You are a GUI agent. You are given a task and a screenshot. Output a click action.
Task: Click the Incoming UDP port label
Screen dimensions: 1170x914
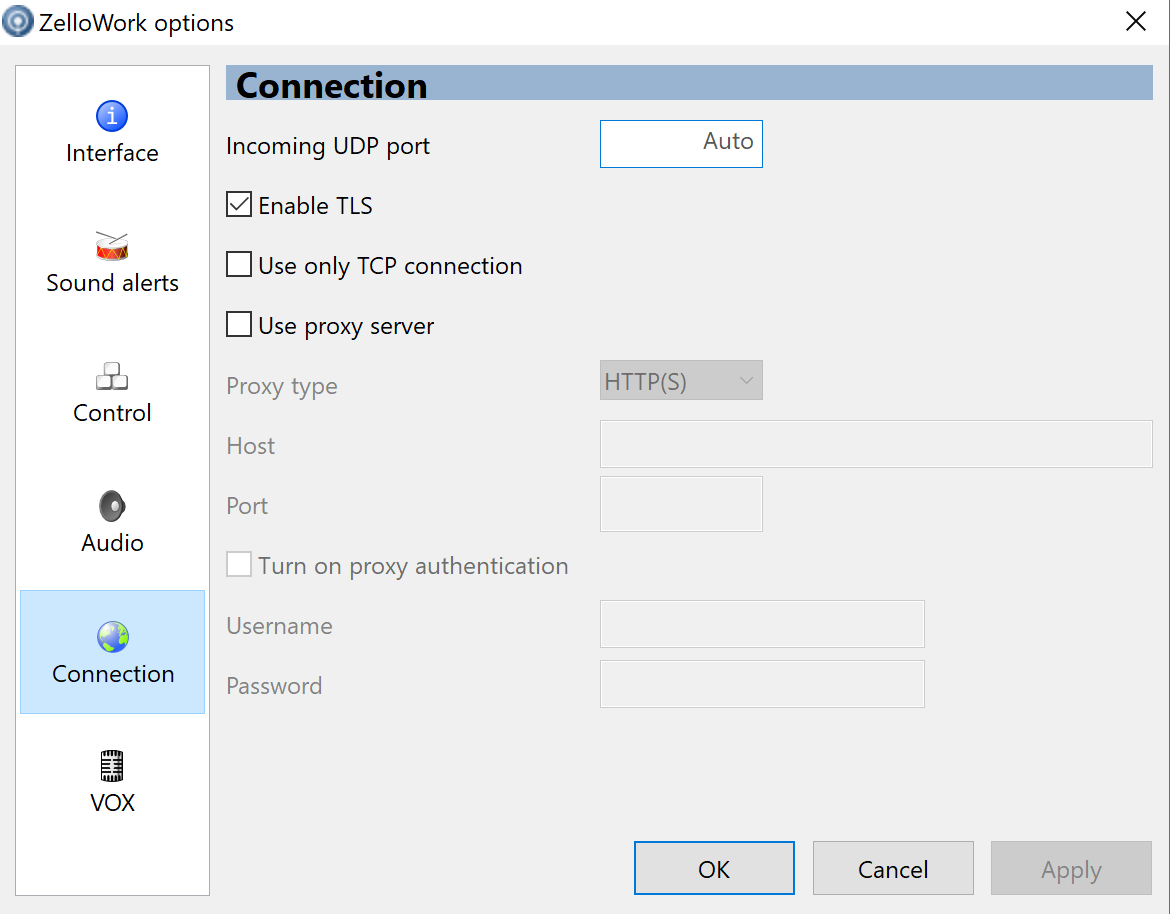[x=328, y=146]
